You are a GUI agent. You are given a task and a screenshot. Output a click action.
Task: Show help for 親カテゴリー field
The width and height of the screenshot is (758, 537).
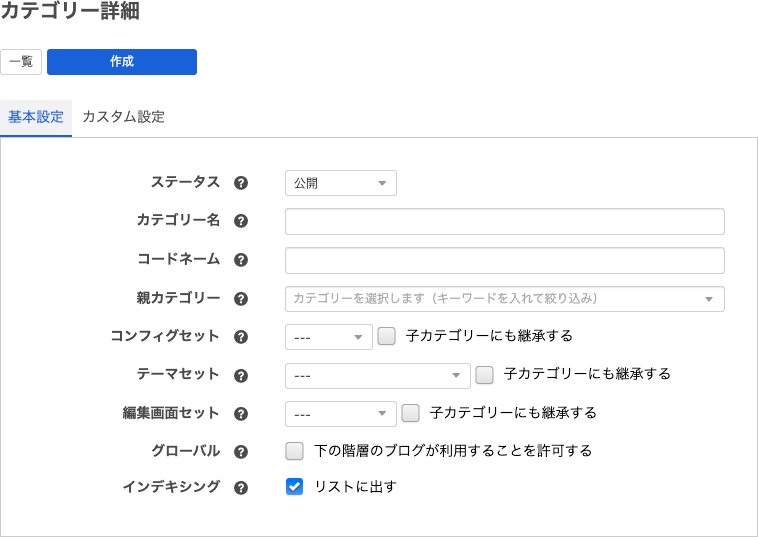click(240, 299)
